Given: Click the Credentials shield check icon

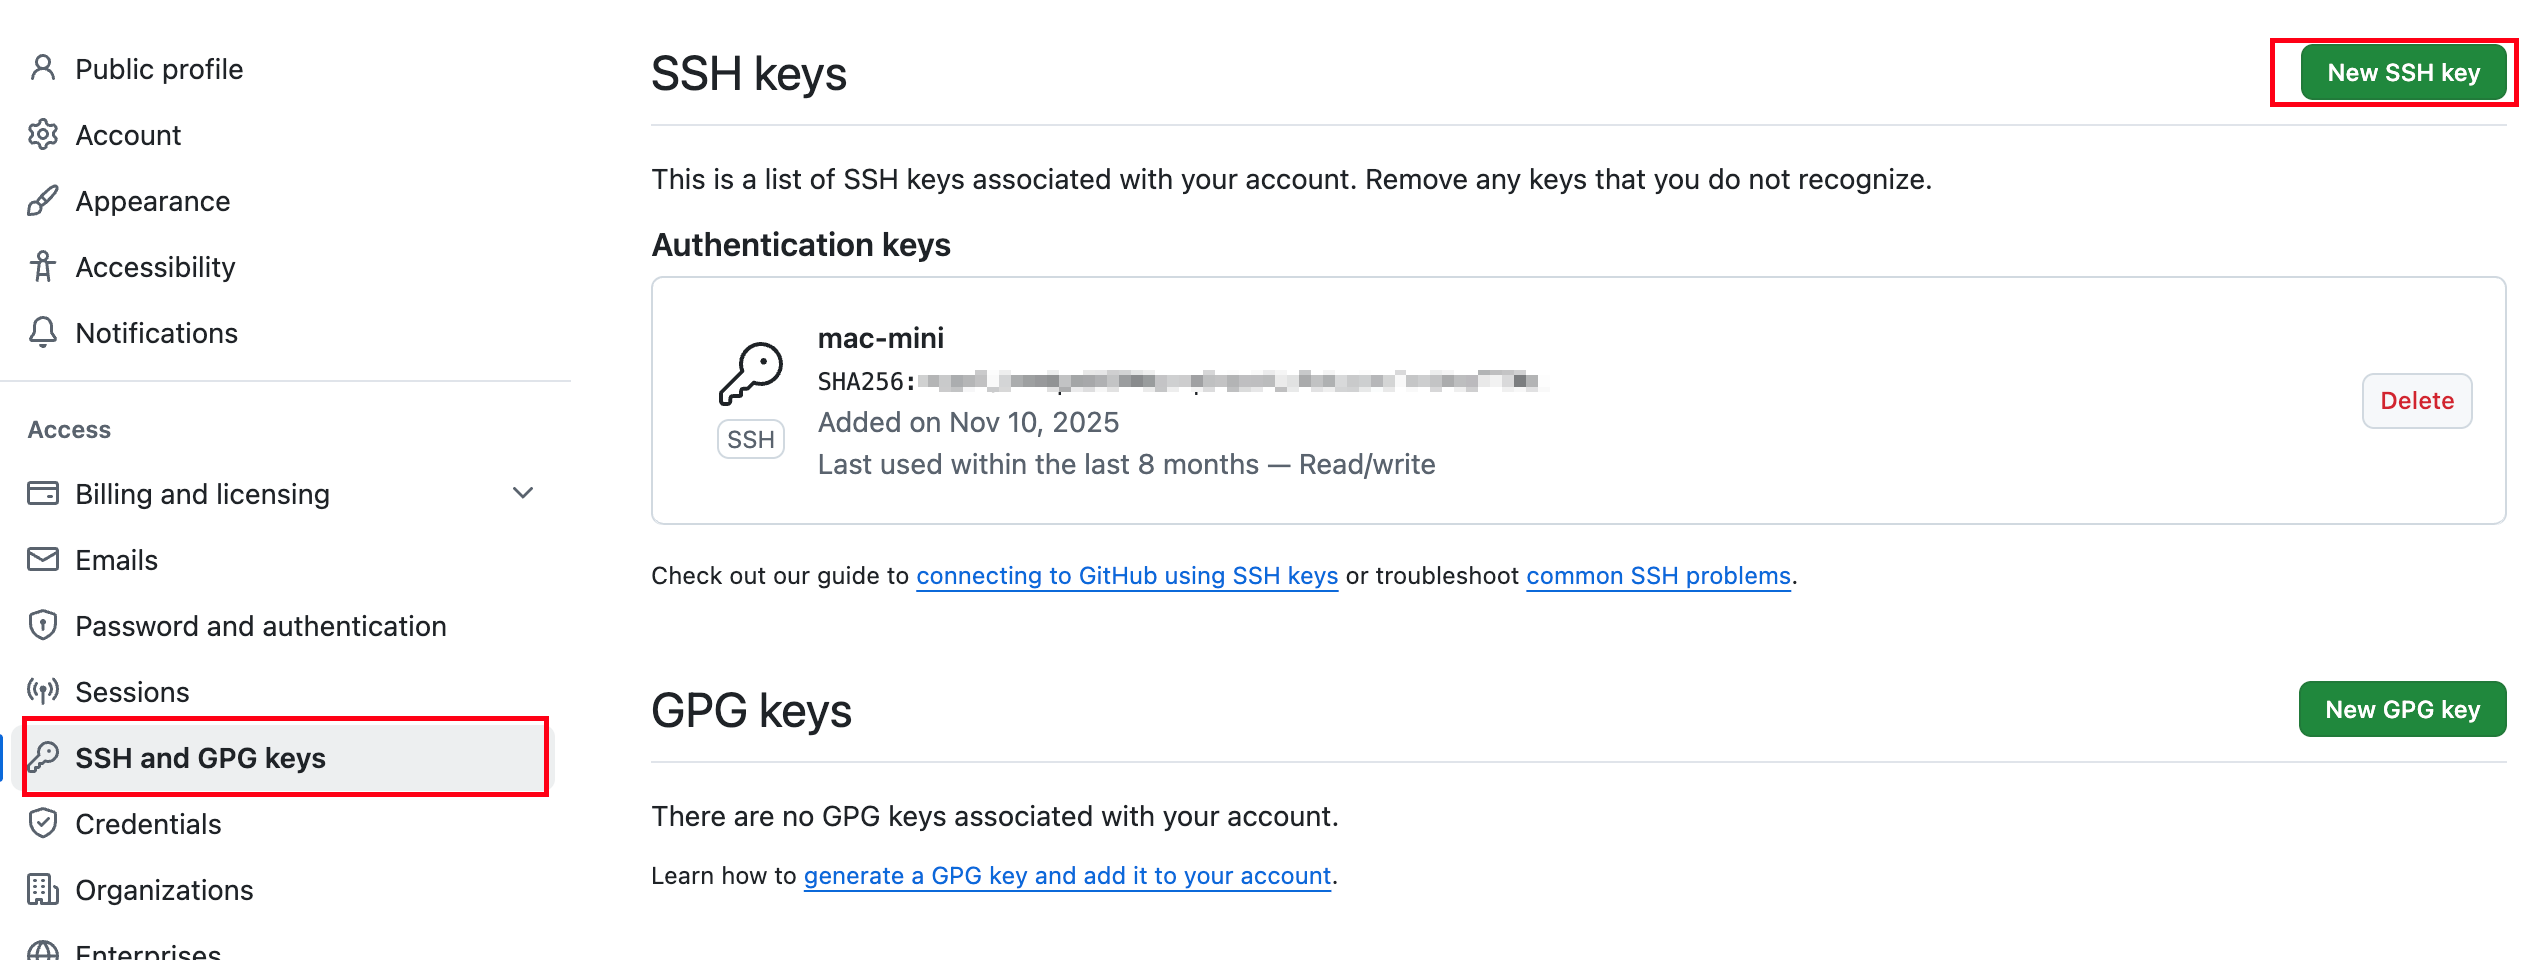Looking at the screenshot, I should pos(43,823).
